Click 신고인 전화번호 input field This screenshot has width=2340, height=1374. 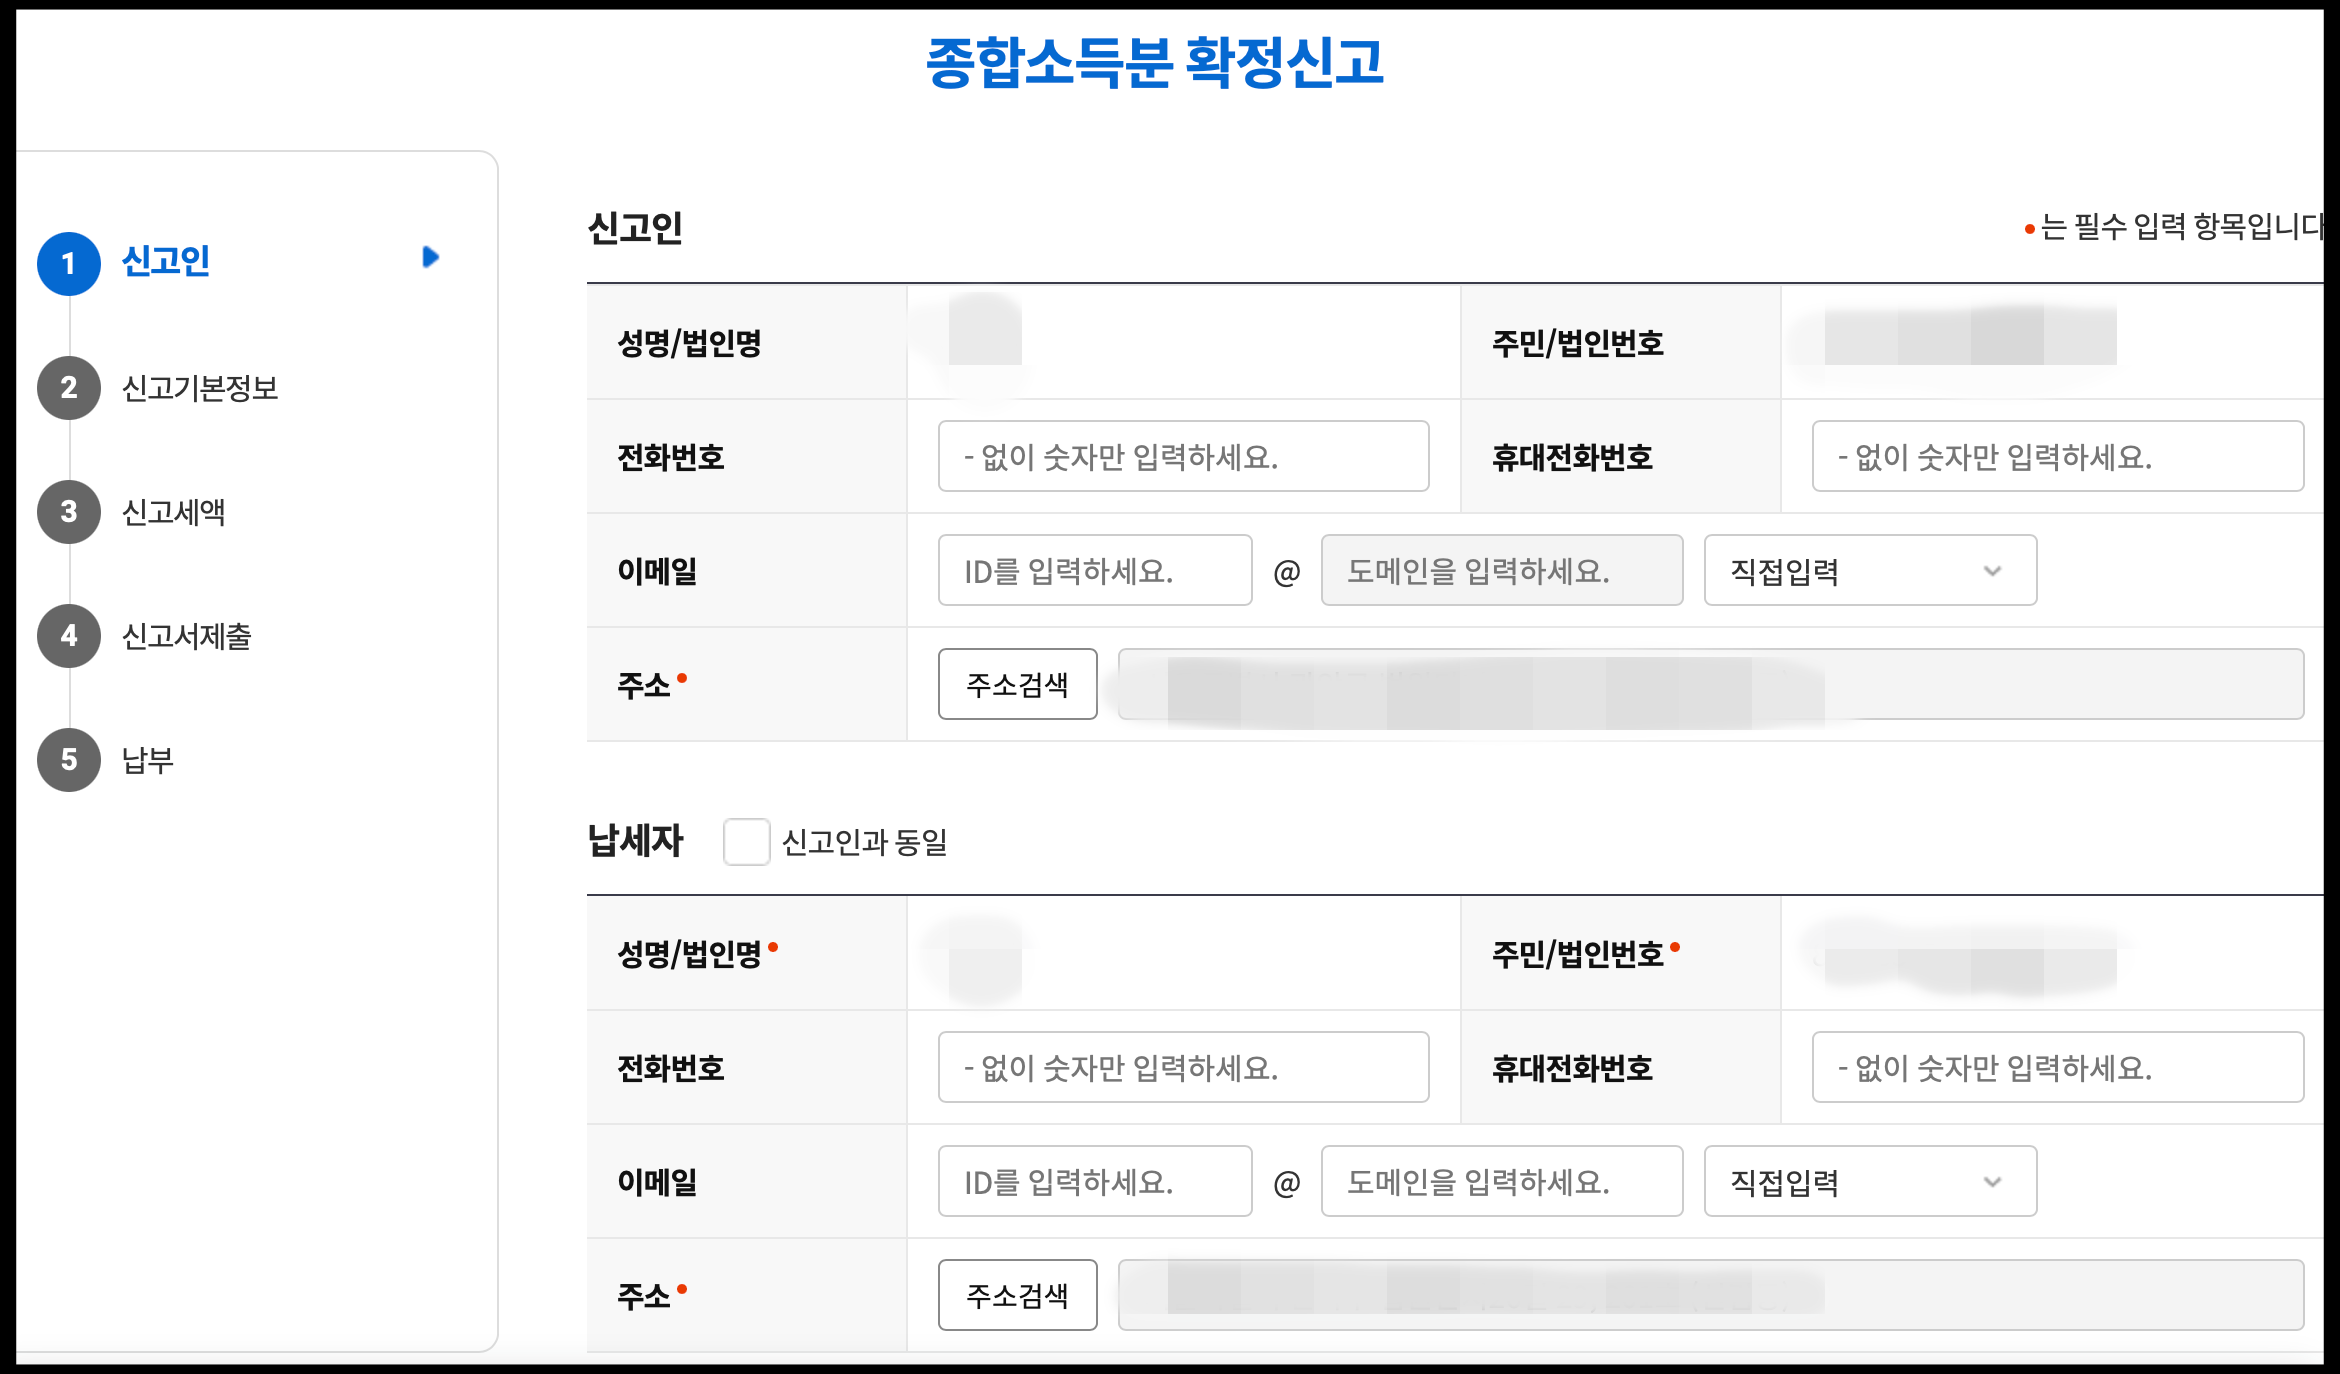tap(1183, 456)
